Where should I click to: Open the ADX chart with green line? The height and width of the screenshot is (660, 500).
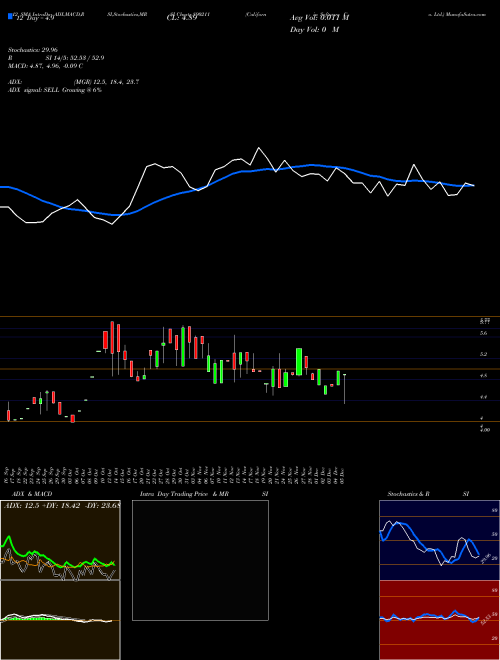click(60, 540)
